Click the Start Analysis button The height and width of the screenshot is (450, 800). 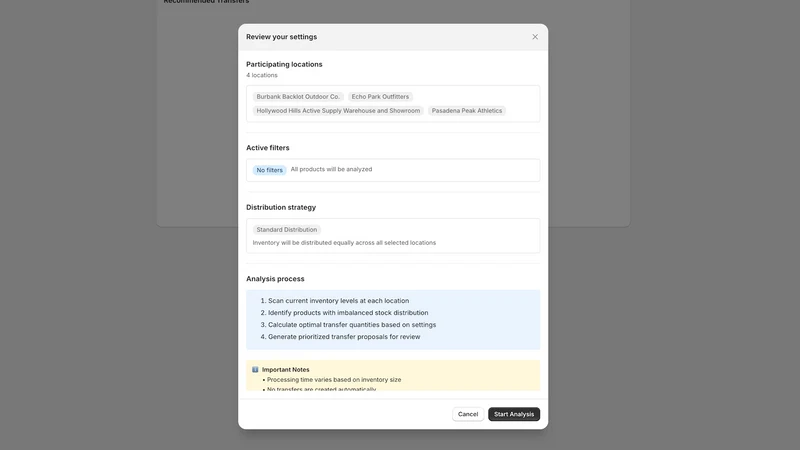click(x=514, y=414)
